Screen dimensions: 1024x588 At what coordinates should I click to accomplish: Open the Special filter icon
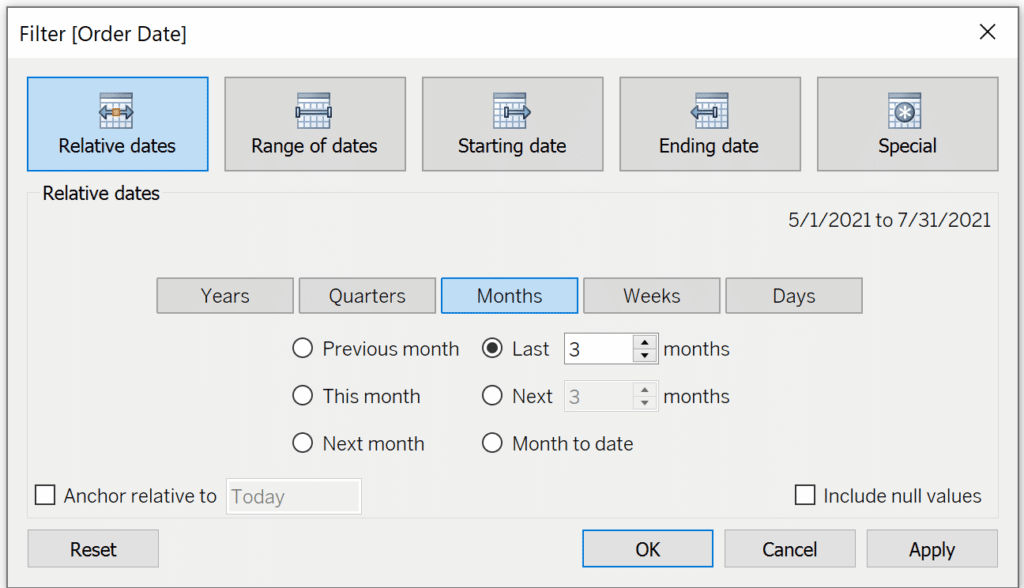coord(904,111)
